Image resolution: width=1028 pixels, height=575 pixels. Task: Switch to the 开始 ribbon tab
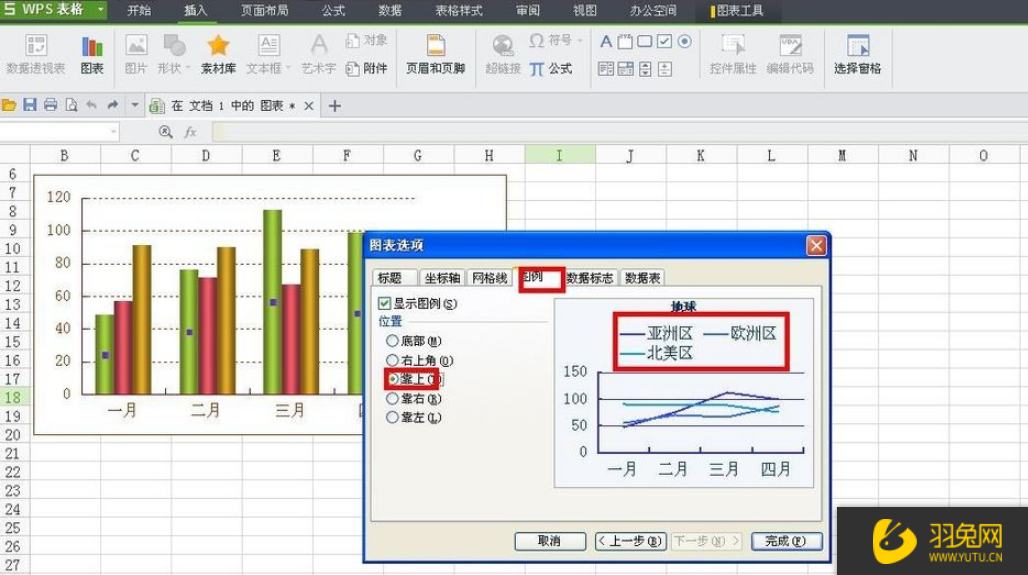tap(139, 10)
